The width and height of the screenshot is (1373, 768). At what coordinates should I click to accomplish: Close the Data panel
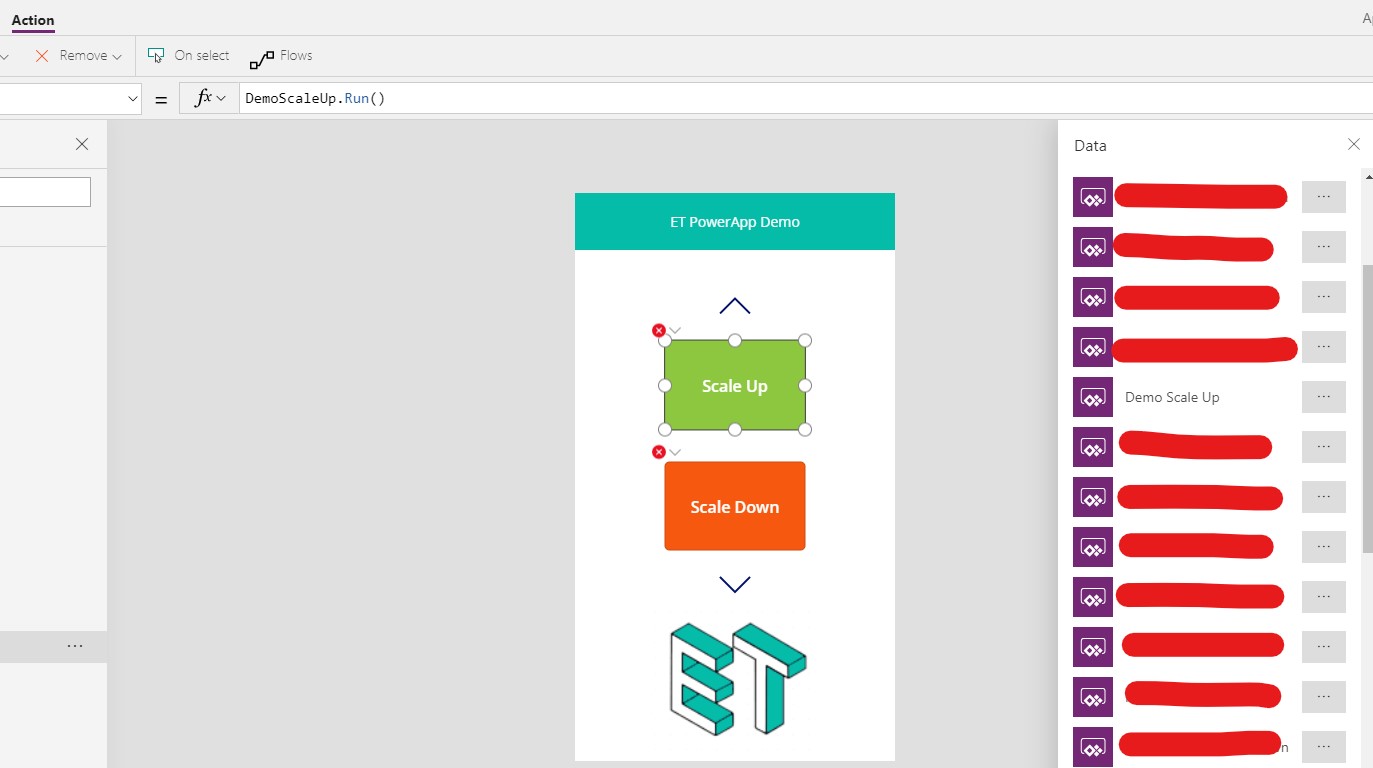[1355, 145]
